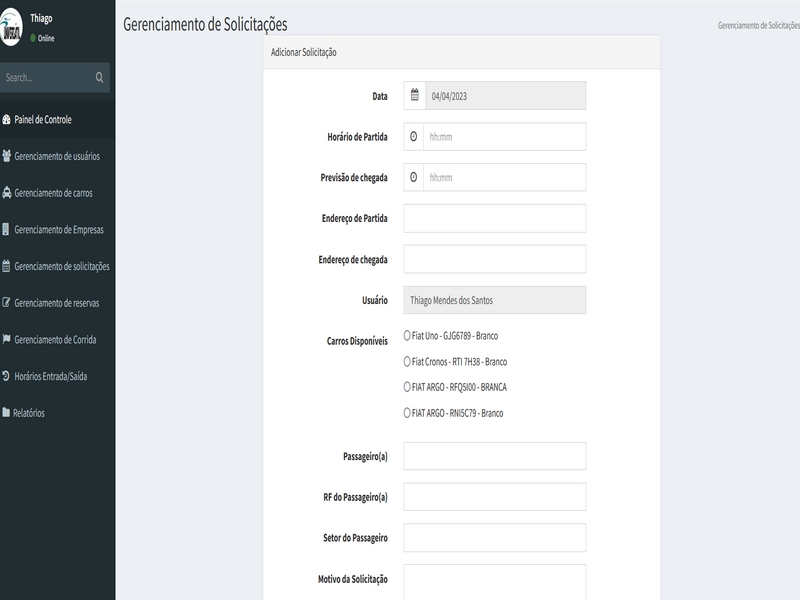Click the Gerenciamento de Solicitações breadcrumb link
The width and height of the screenshot is (800, 600).
click(x=758, y=25)
